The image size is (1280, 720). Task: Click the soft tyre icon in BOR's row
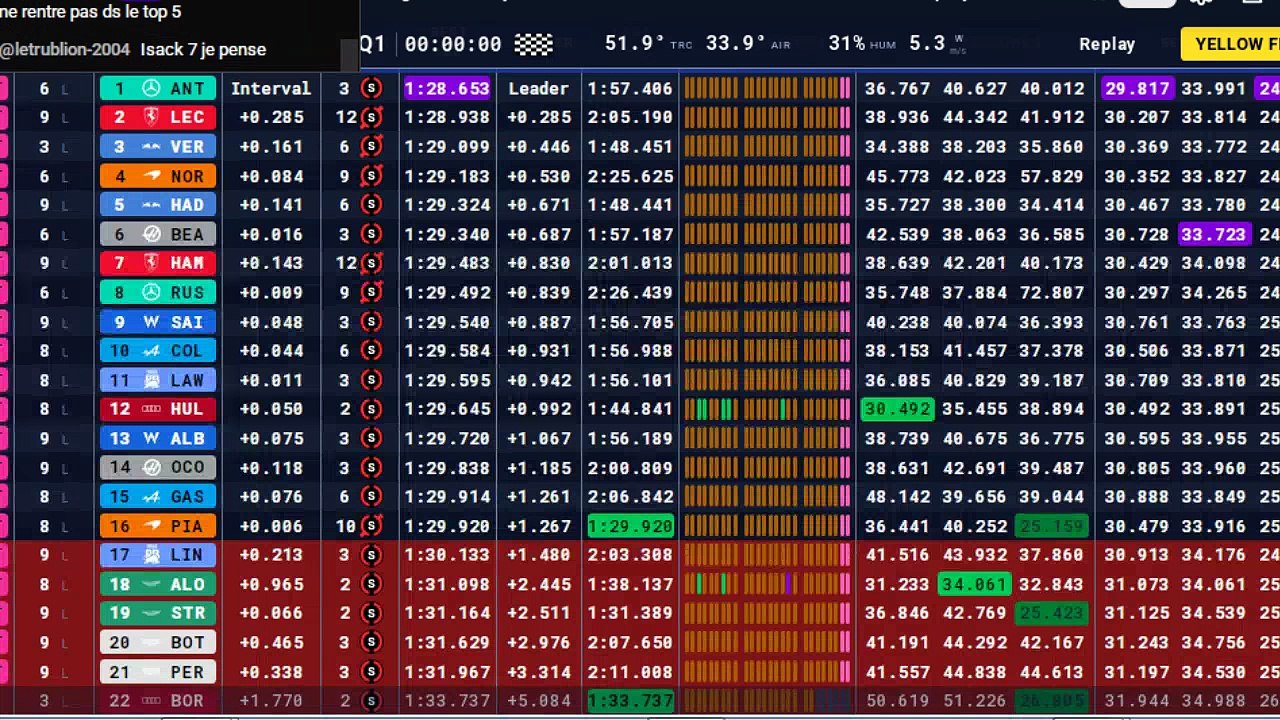coord(372,702)
